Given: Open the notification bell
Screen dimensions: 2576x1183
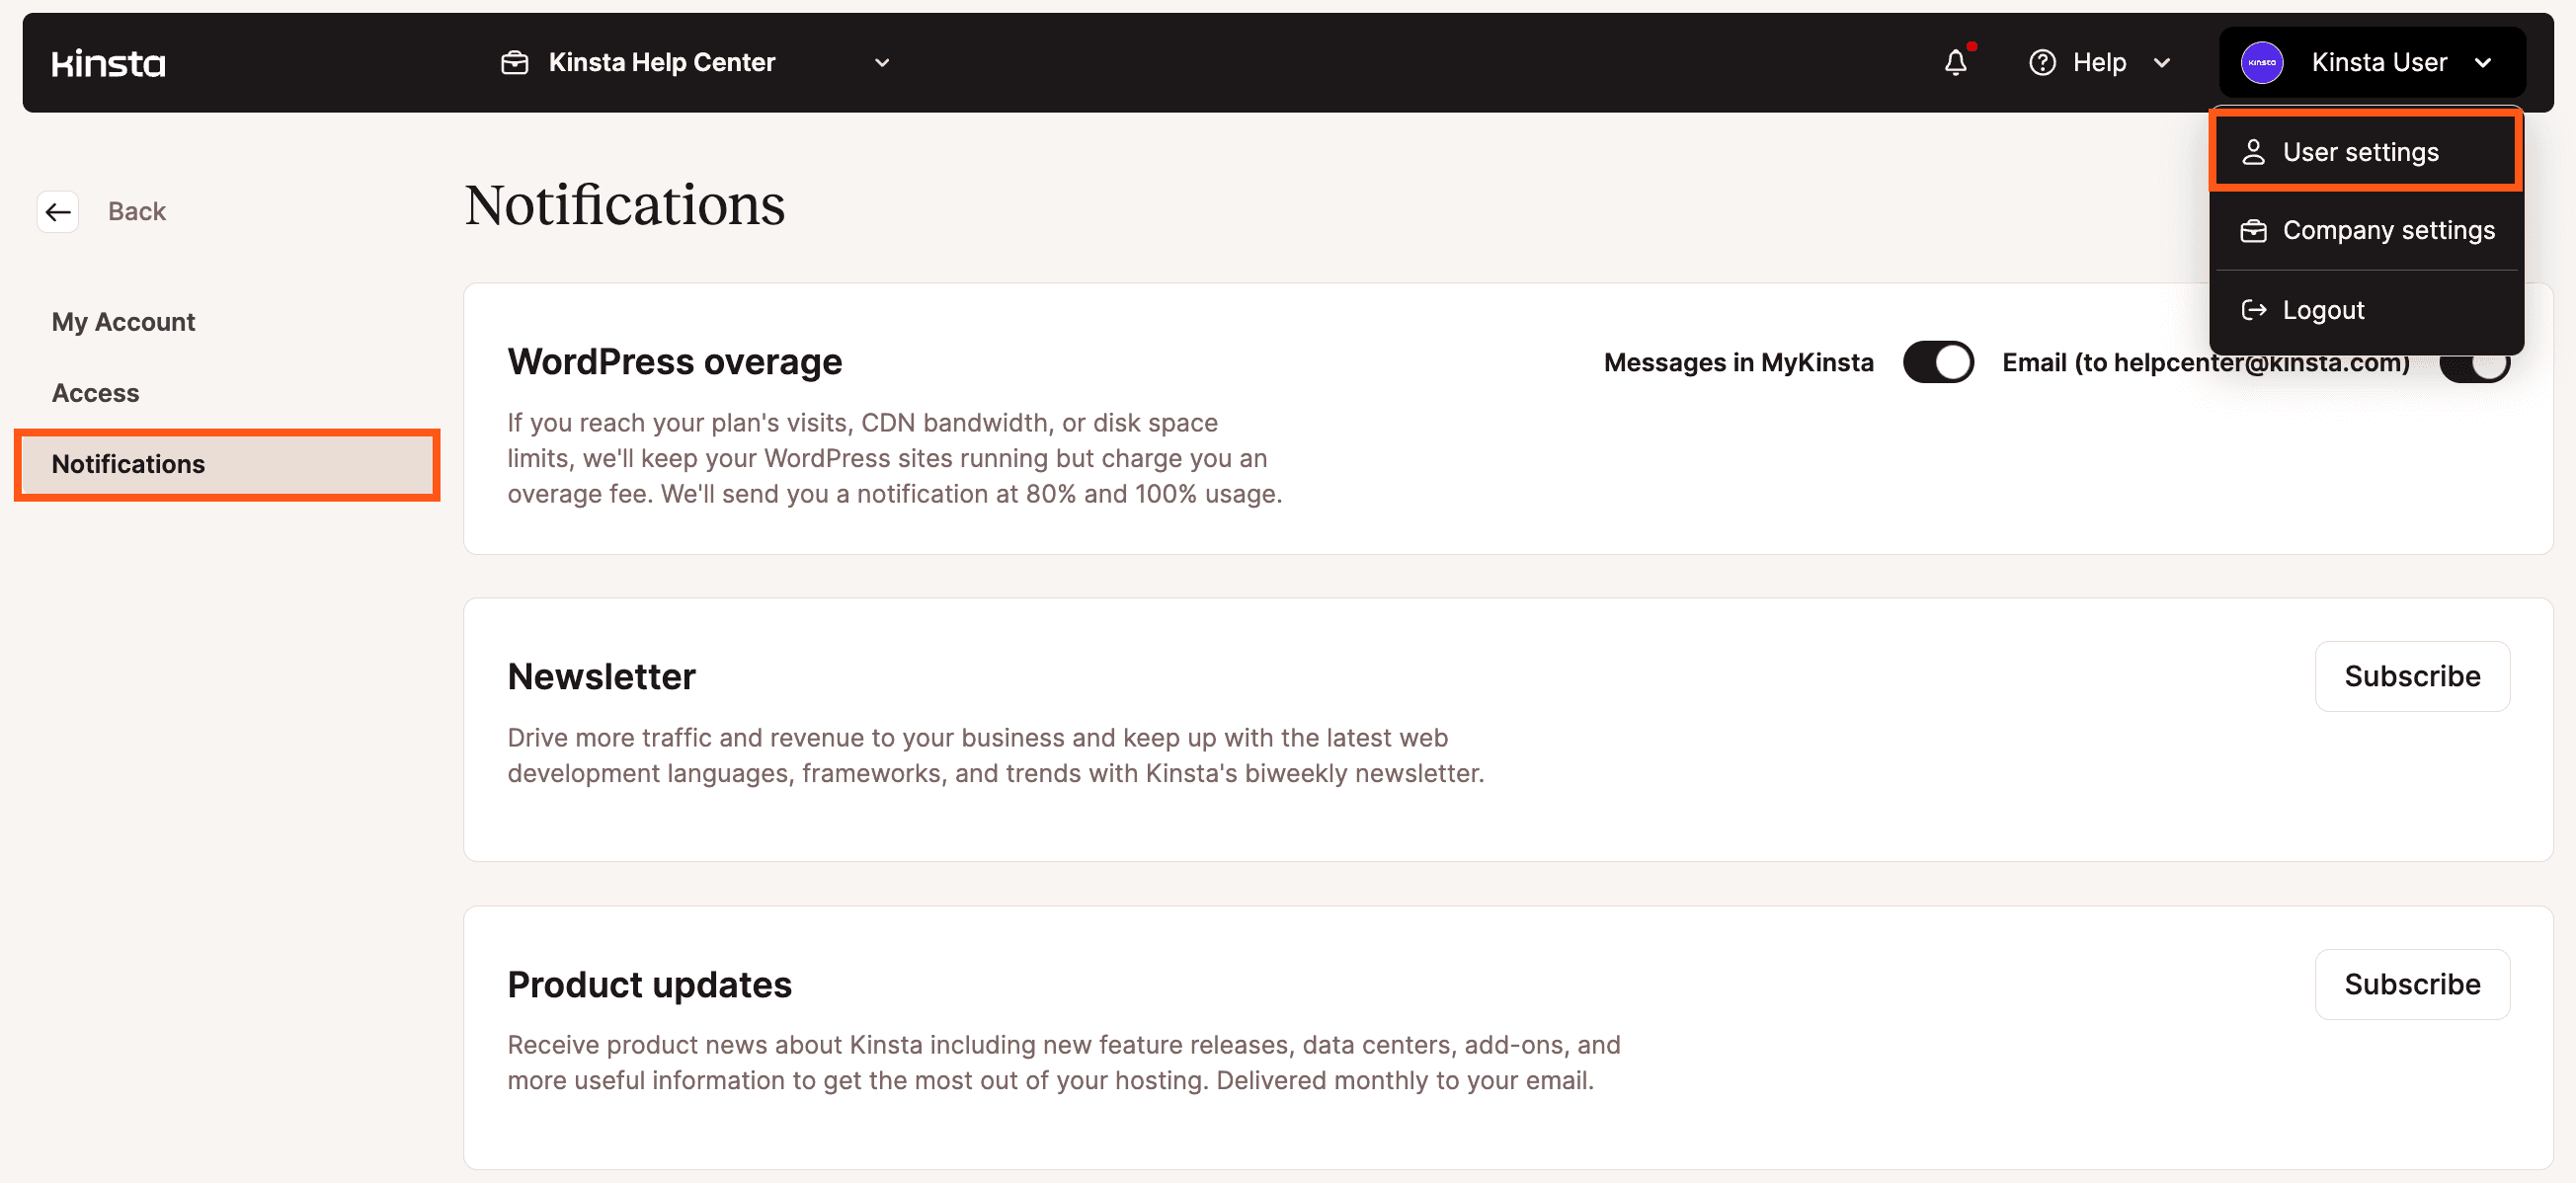Looking at the screenshot, I should tap(1955, 63).
